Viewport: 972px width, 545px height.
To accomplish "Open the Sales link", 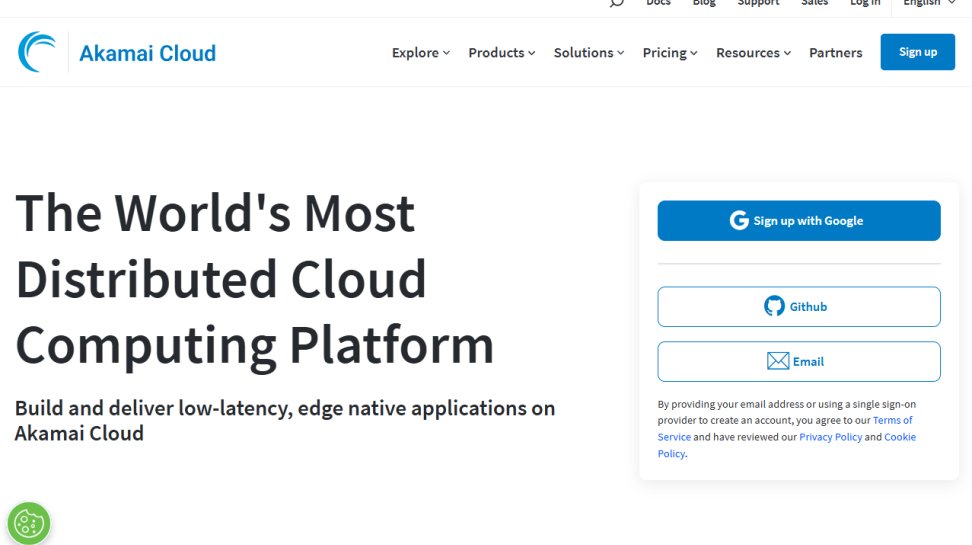I will click(x=815, y=3).
